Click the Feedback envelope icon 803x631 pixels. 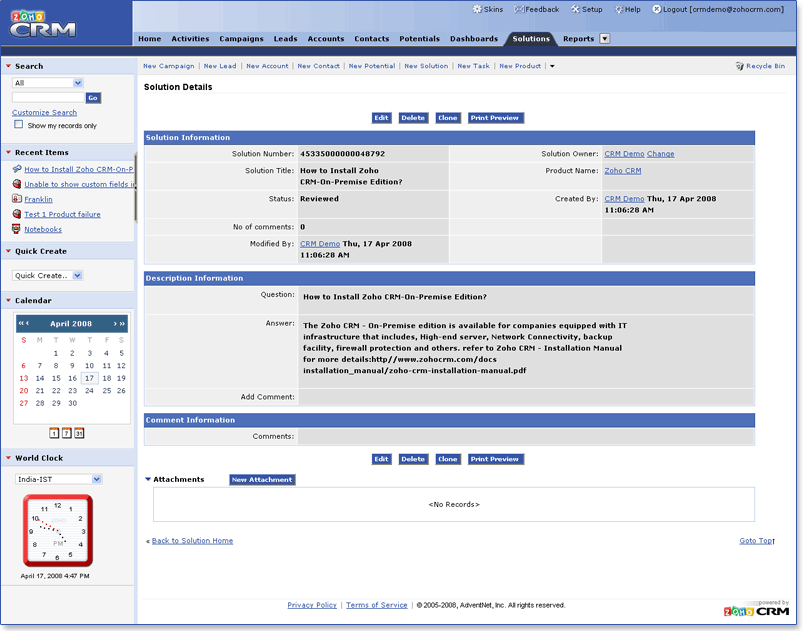tap(519, 9)
